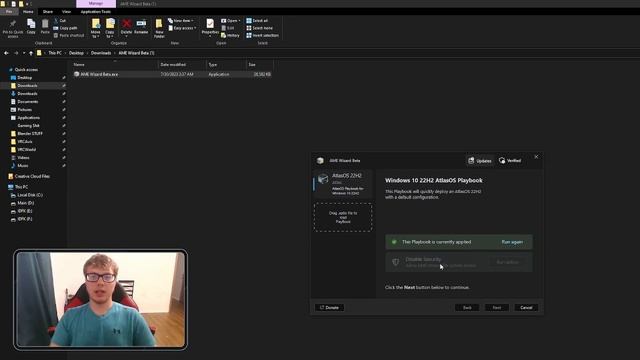Click the Manage contextual tab
Image resolution: width=640 pixels, height=360 pixels.
(96, 4)
